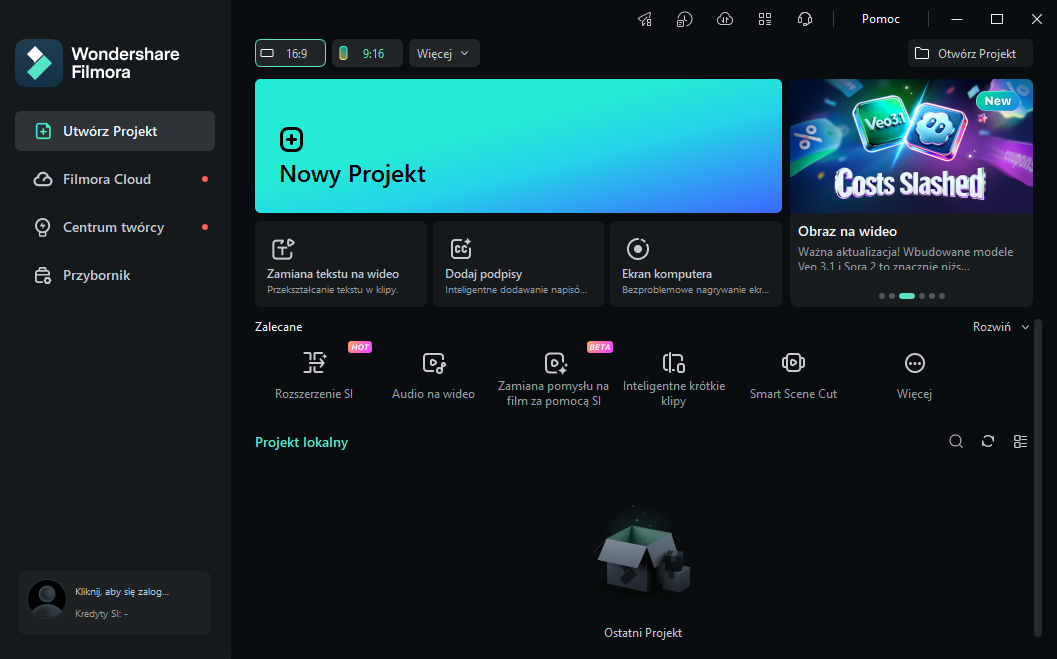
Task: Click the Więcej three-dots icon under Zalecane
Action: (914, 363)
